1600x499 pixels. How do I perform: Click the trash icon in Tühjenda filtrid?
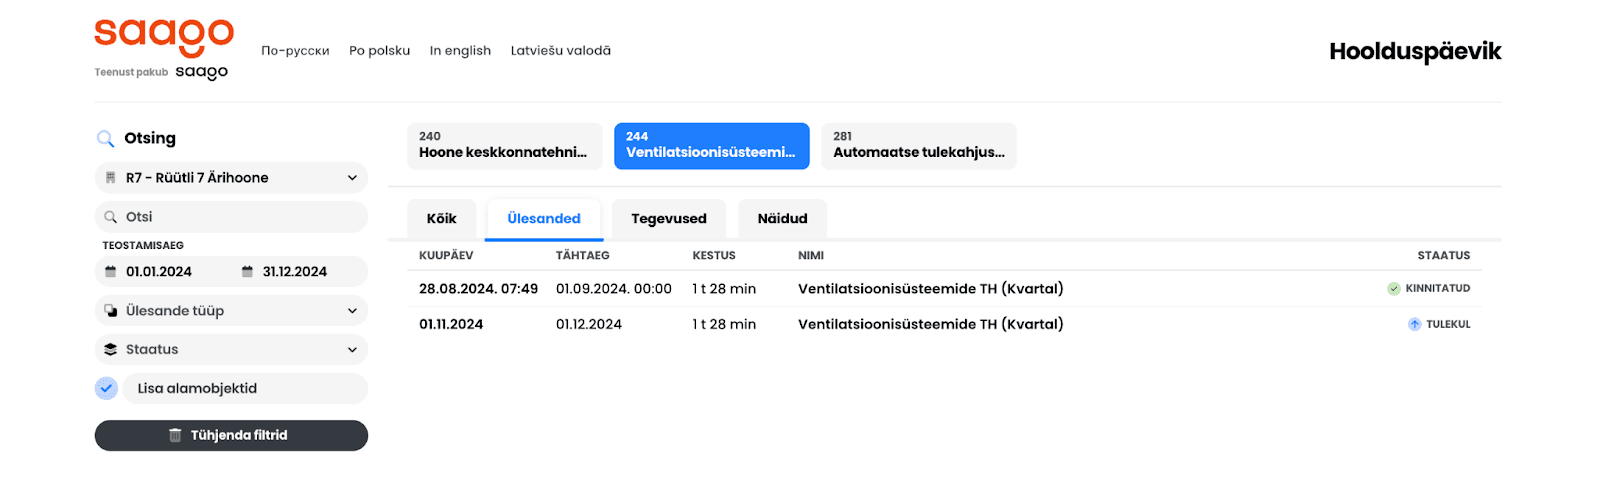coord(175,435)
